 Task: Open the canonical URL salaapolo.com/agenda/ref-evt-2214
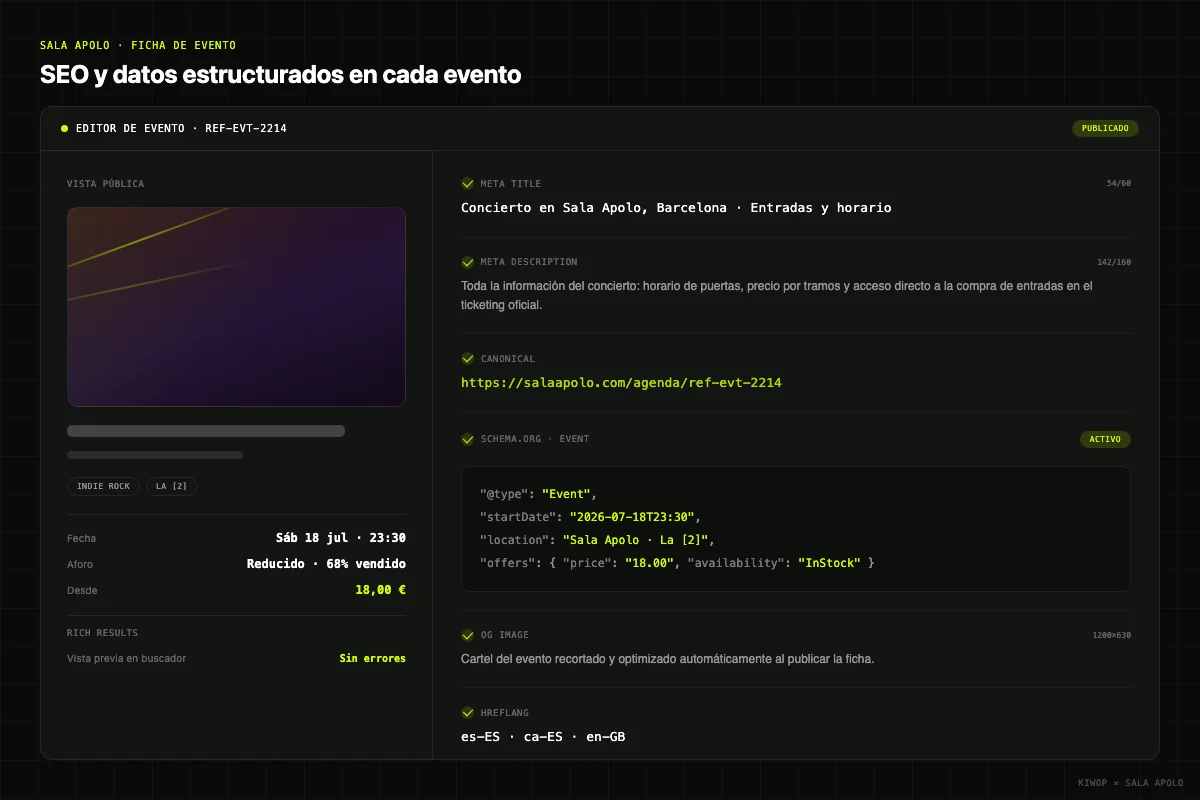click(x=621, y=383)
